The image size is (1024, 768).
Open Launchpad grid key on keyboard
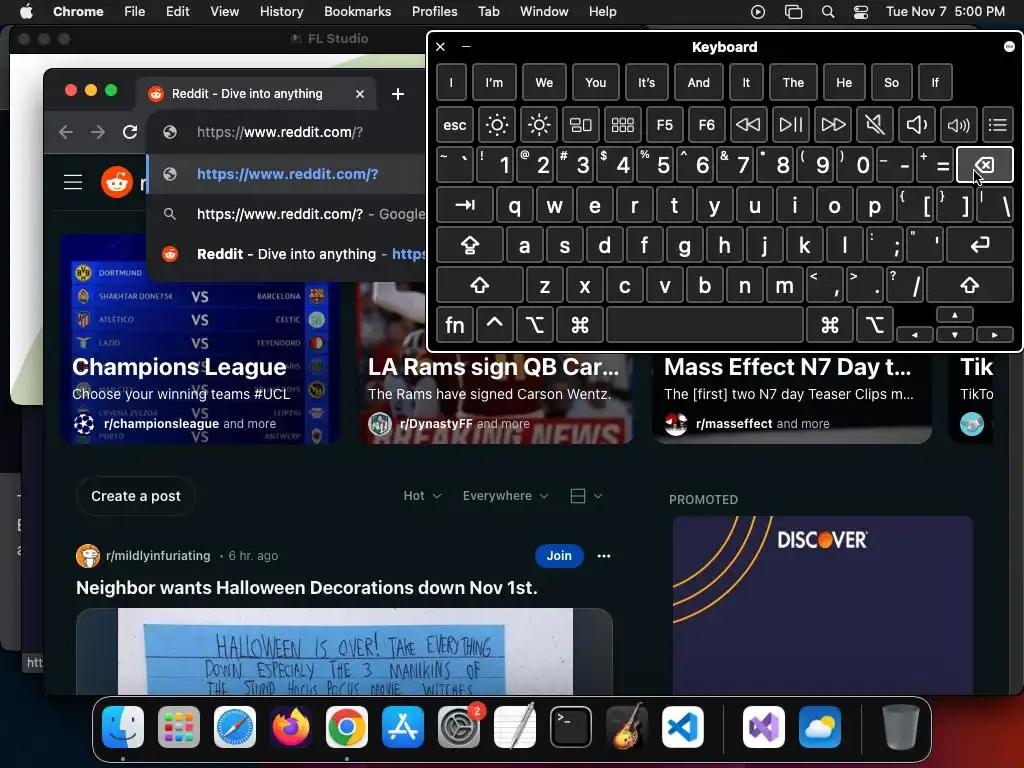(x=622, y=124)
